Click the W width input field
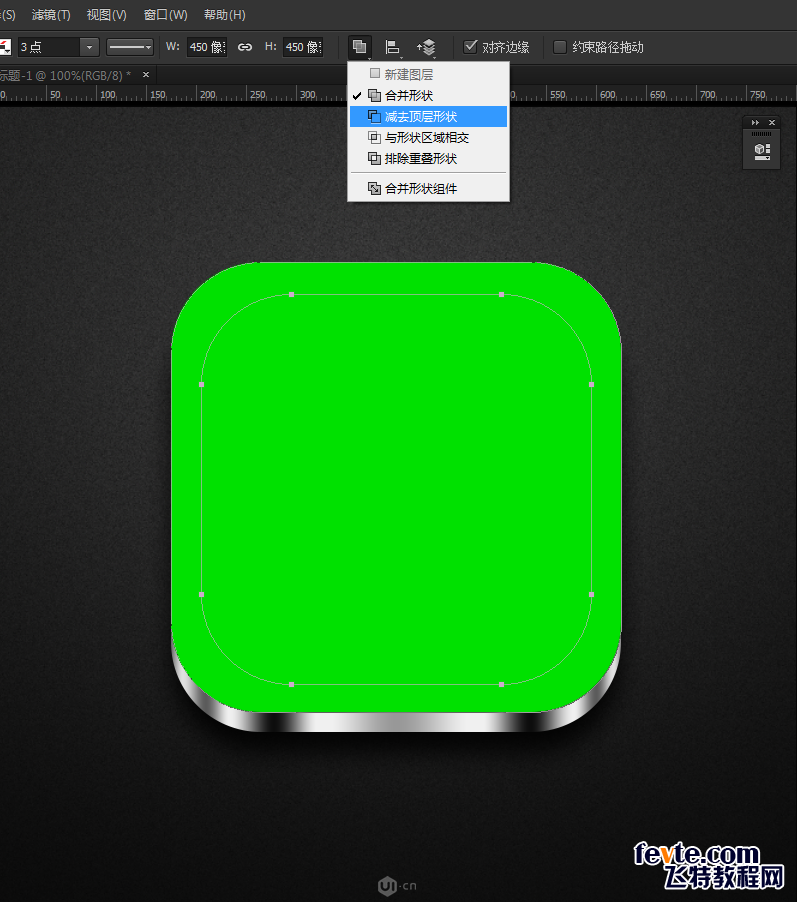The width and height of the screenshot is (797, 902). (206, 47)
